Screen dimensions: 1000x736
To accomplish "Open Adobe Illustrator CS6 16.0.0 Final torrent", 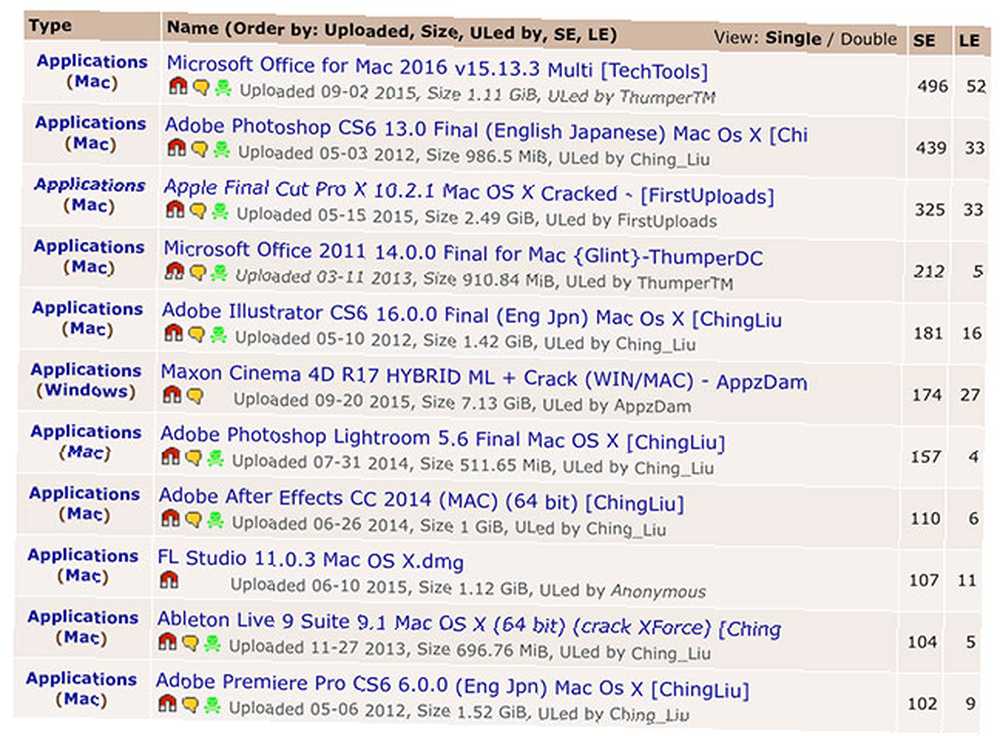I will coord(471,315).
